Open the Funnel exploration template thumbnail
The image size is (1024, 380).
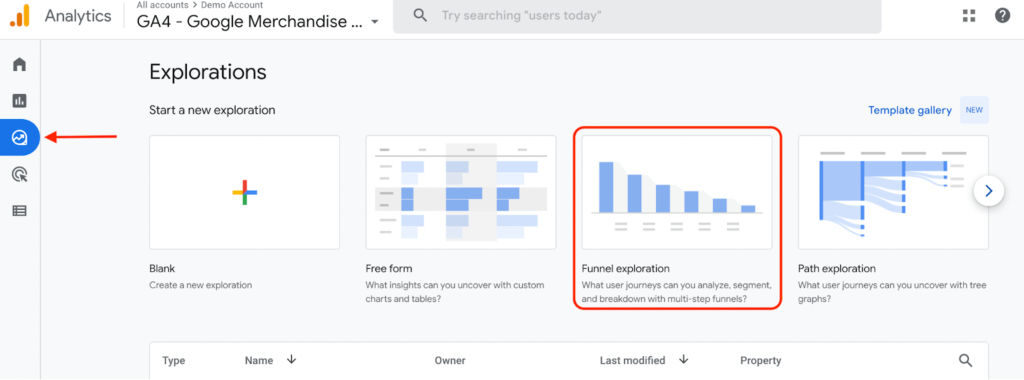[x=677, y=193]
